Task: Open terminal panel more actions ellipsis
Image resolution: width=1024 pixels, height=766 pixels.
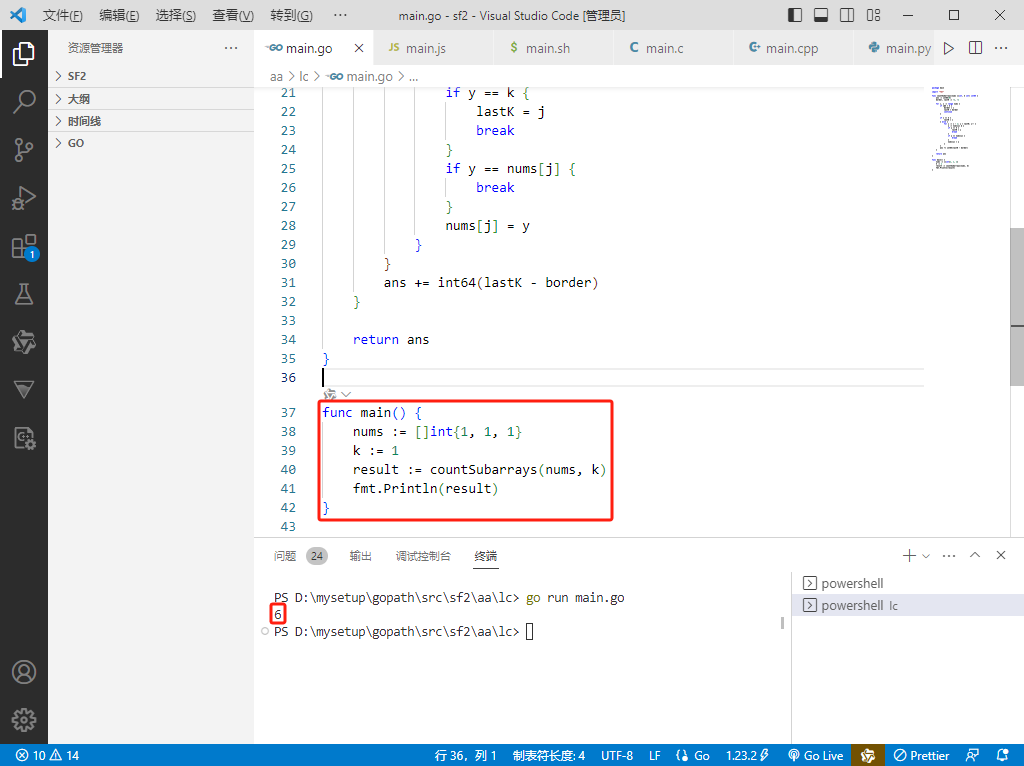Action: click(x=949, y=556)
